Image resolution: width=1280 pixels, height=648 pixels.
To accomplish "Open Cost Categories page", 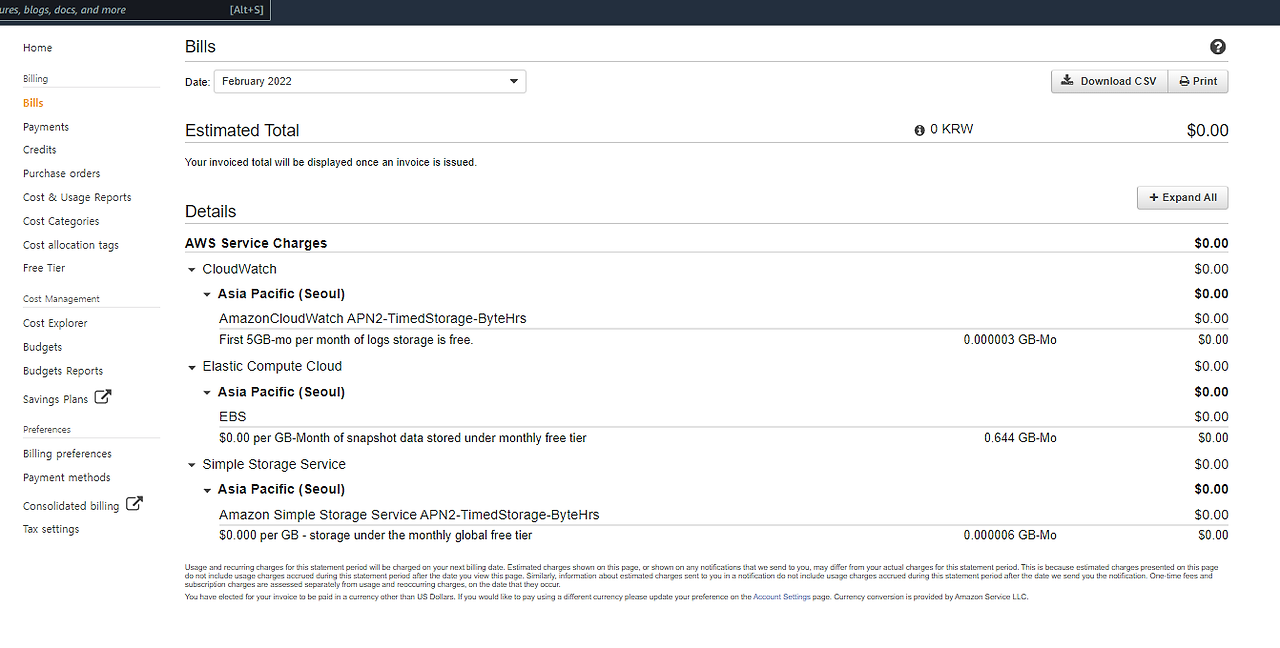I will tap(61, 221).
